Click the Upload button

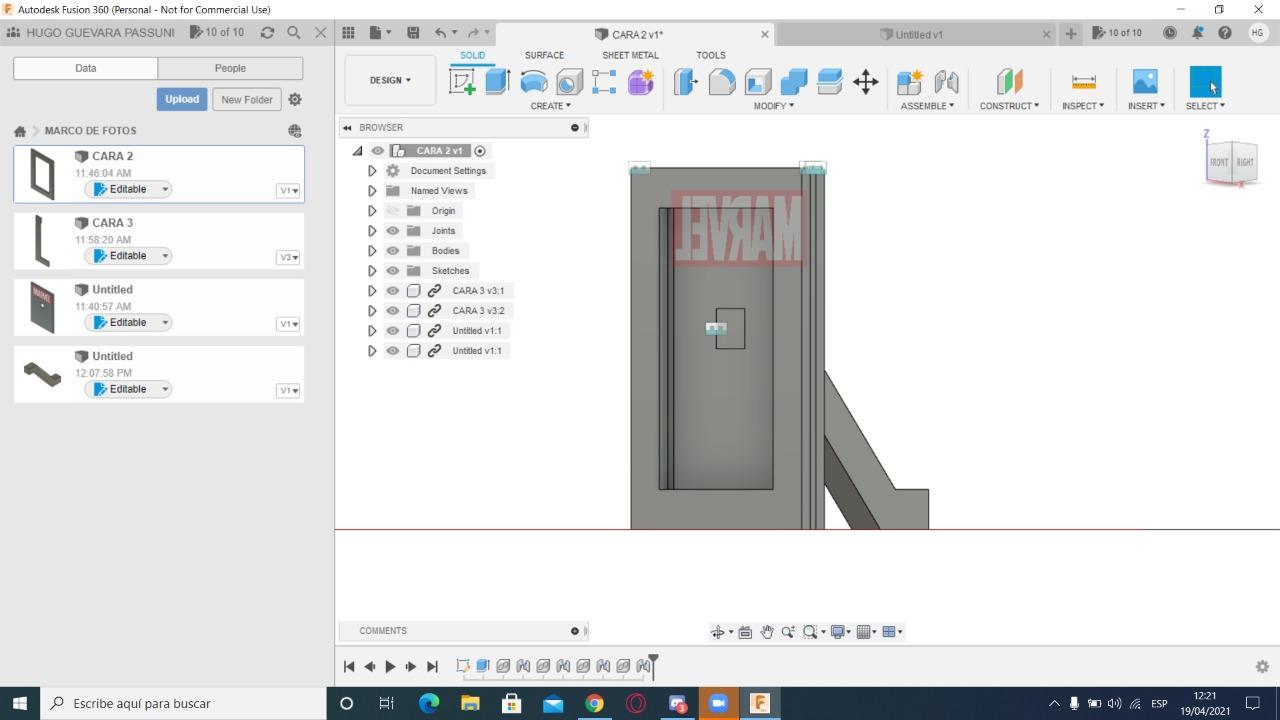[x=182, y=99]
